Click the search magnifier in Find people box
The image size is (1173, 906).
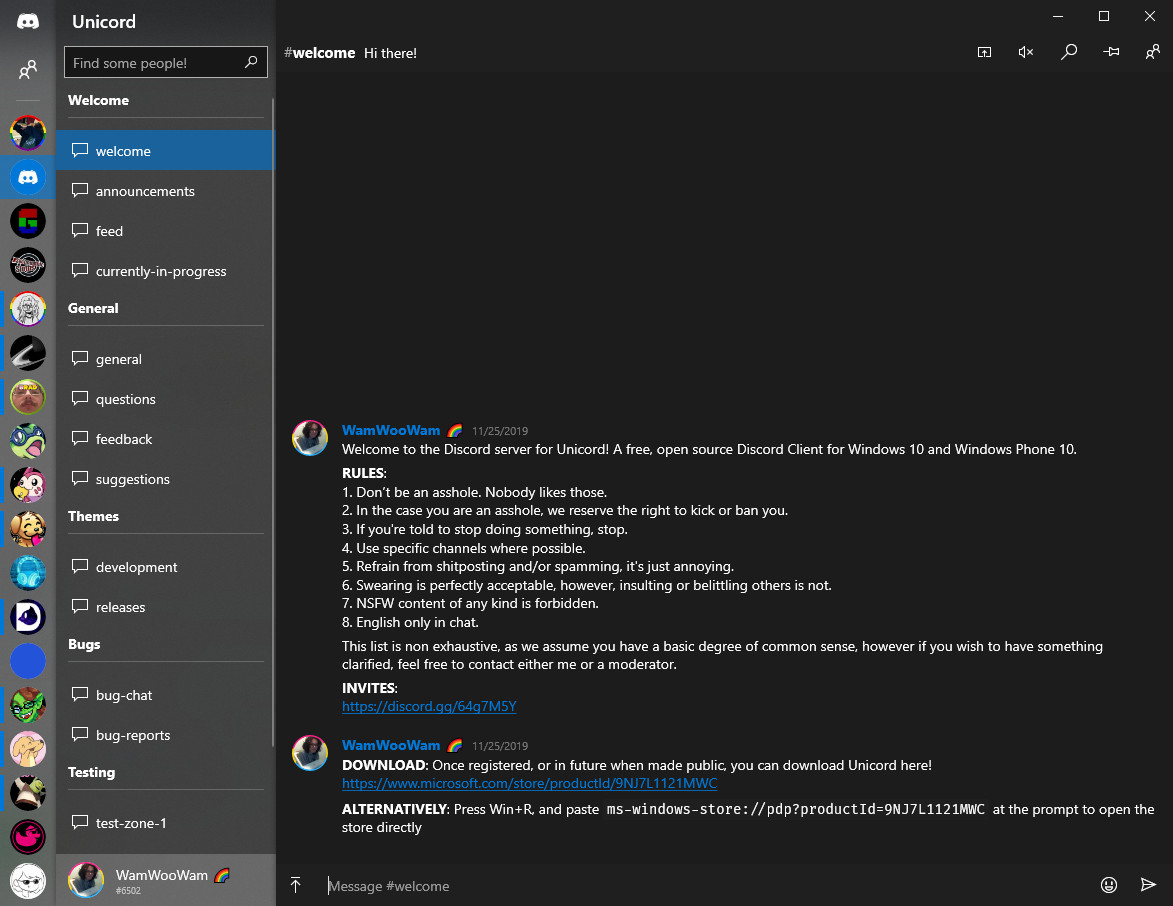[x=251, y=62]
